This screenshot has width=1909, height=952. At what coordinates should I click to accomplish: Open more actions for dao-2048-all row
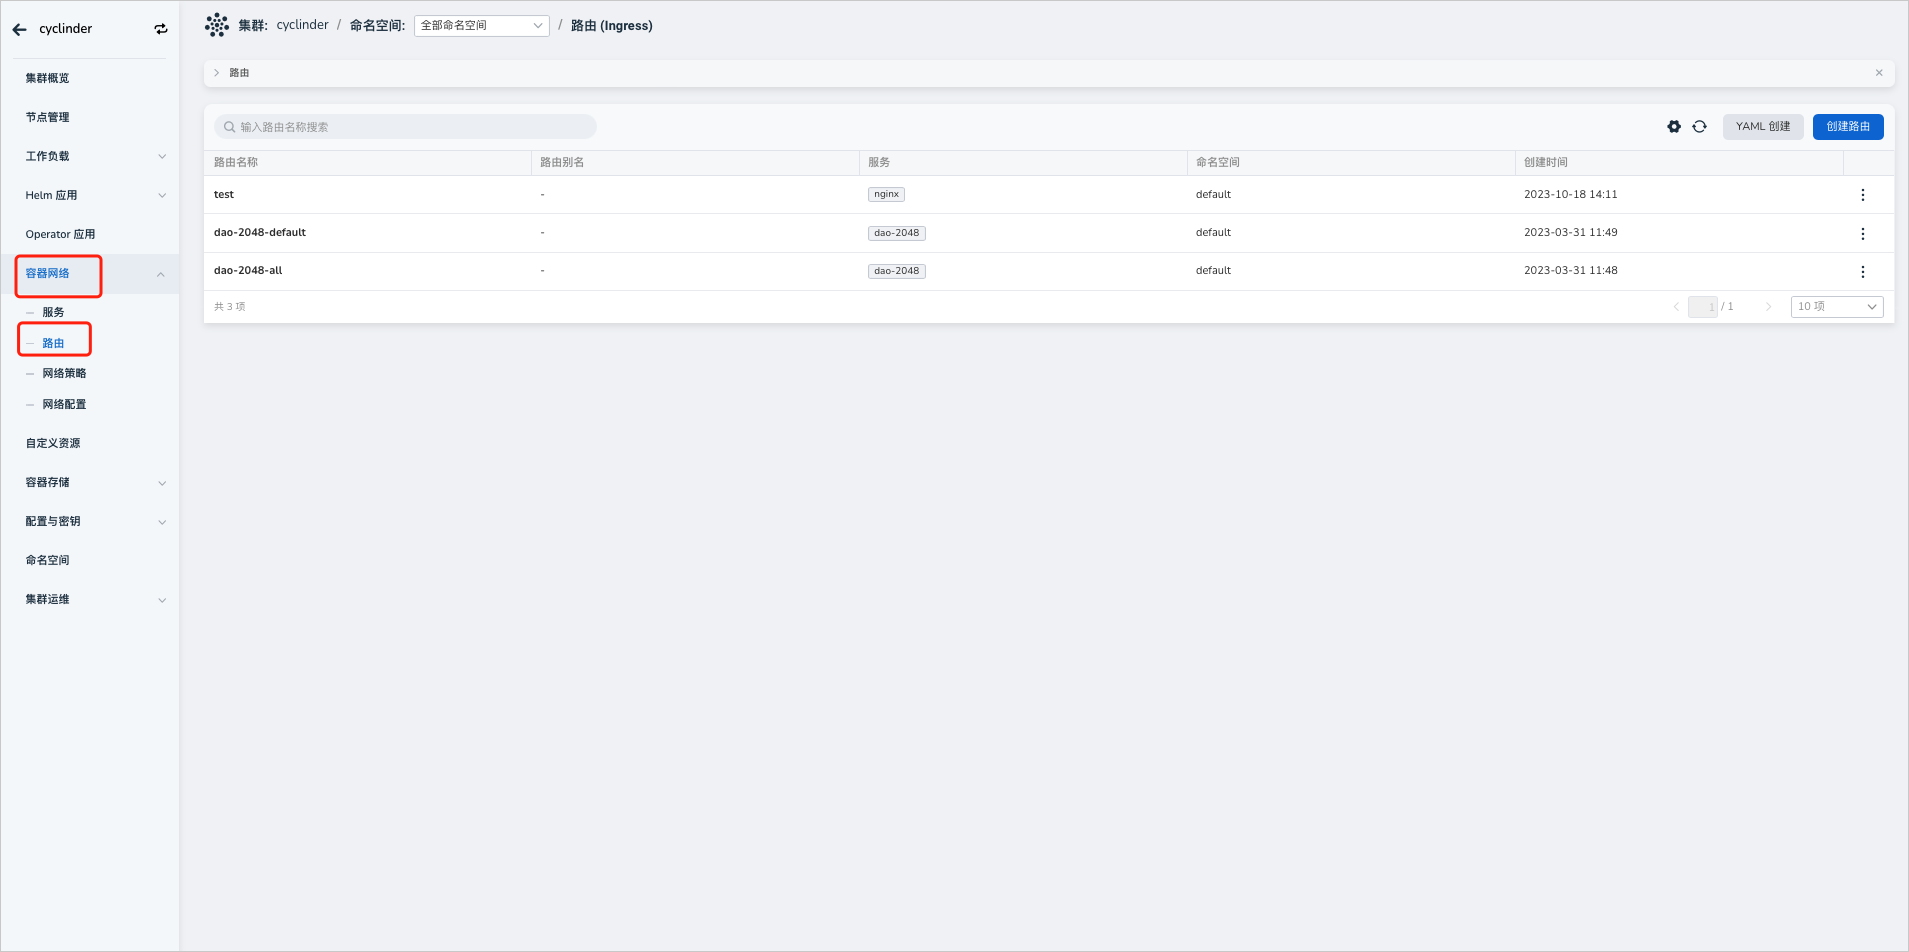(x=1862, y=271)
